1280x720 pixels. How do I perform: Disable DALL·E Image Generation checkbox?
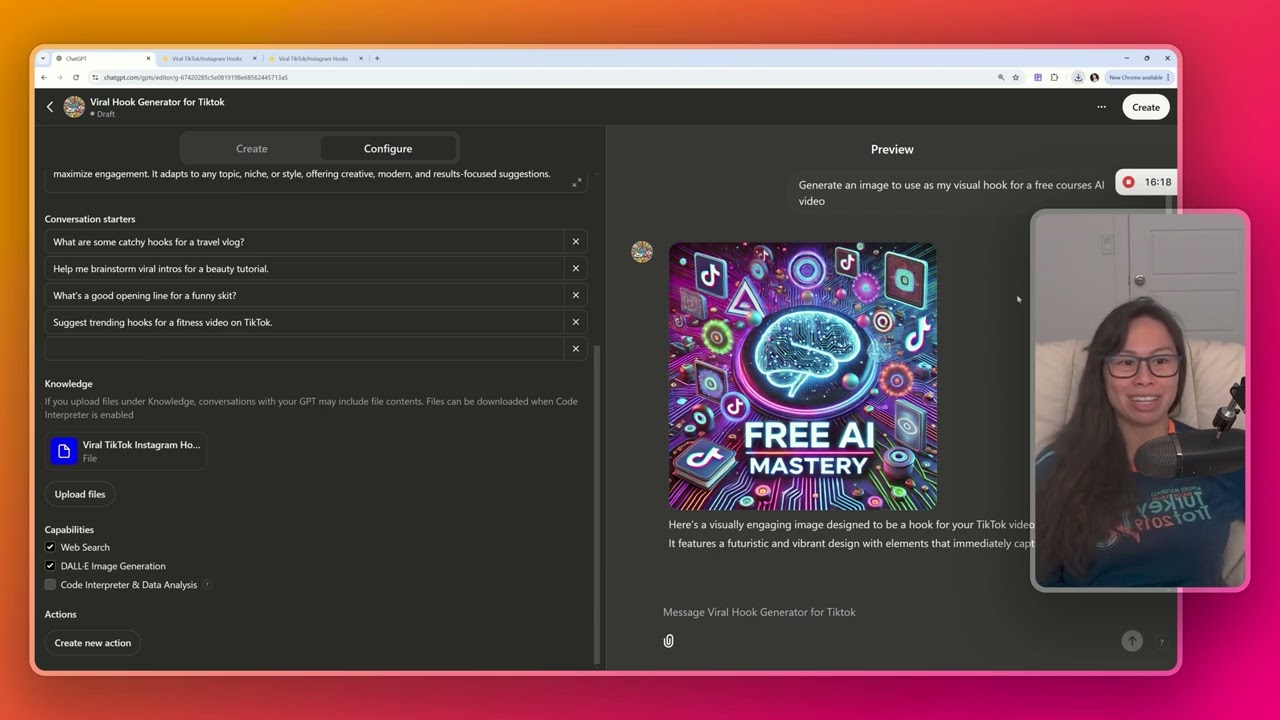pyautogui.click(x=50, y=566)
